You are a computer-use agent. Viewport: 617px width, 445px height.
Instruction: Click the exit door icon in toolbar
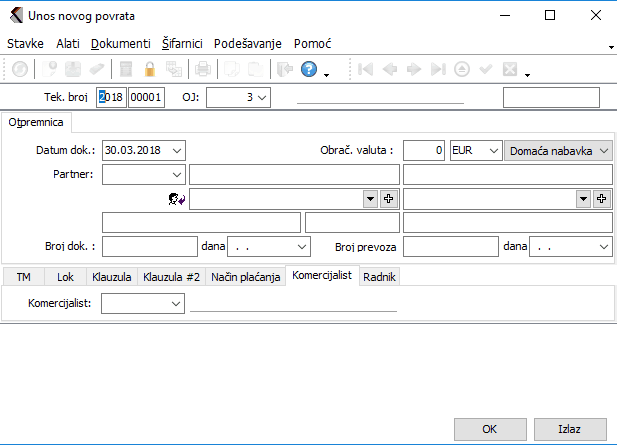284,69
